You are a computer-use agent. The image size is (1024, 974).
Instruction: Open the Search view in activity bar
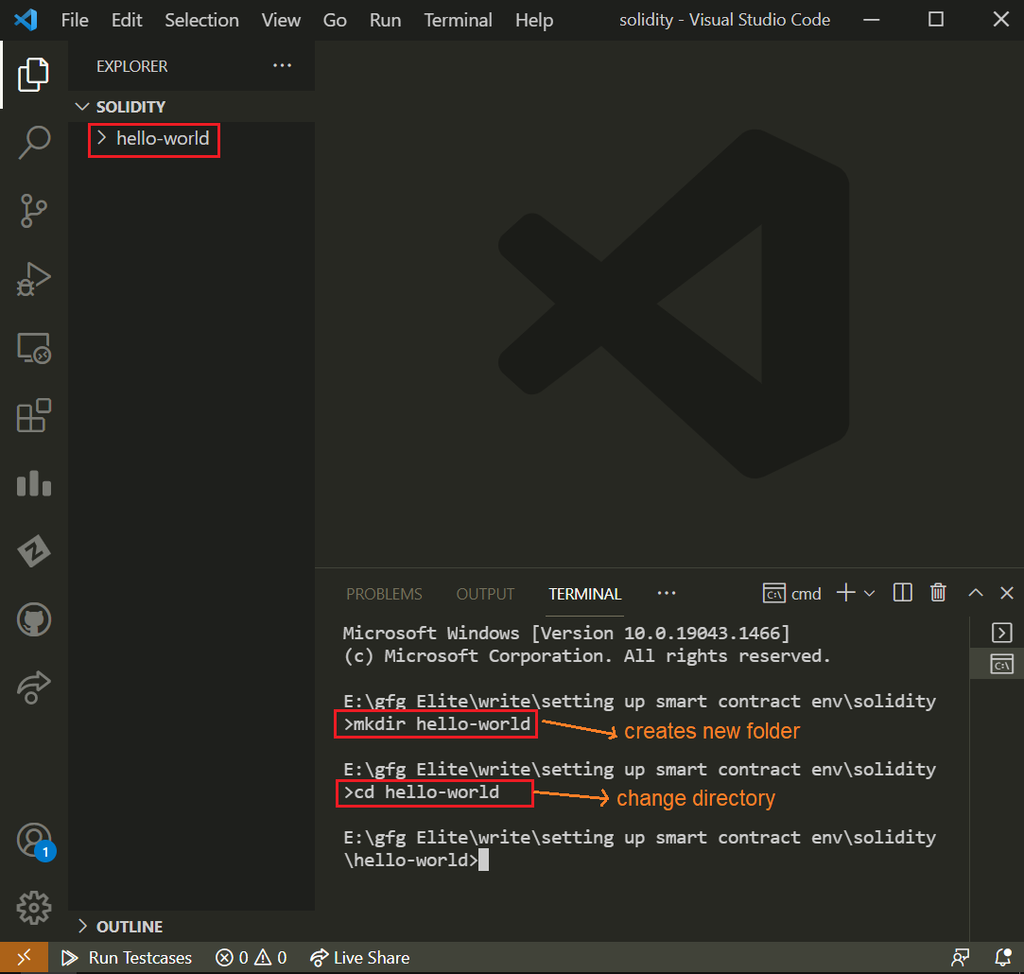pos(34,142)
